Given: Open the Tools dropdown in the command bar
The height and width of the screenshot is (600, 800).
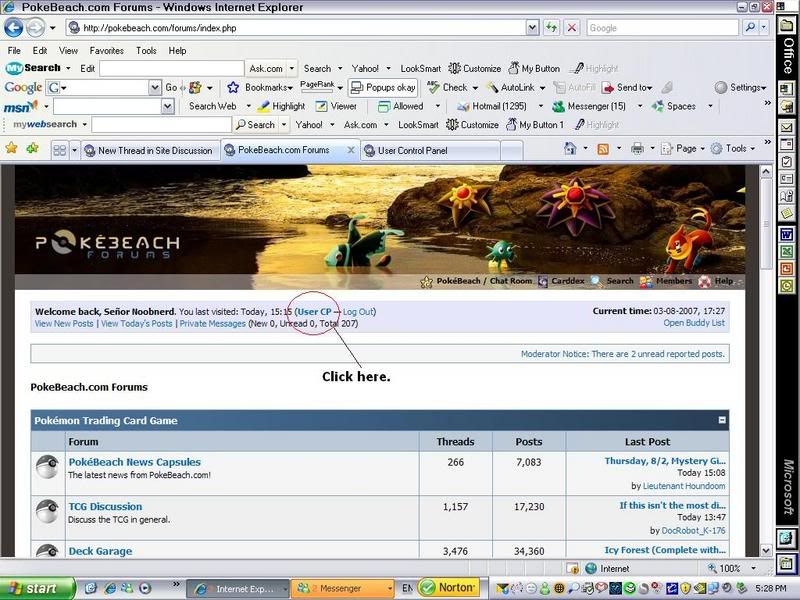Looking at the screenshot, I should [x=733, y=148].
